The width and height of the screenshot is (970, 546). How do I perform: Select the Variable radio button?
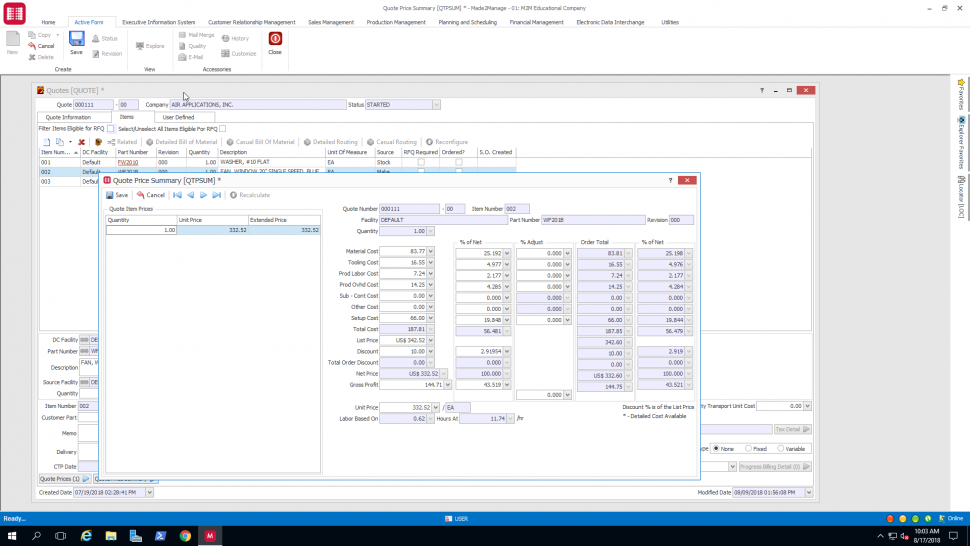pos(779,449)
